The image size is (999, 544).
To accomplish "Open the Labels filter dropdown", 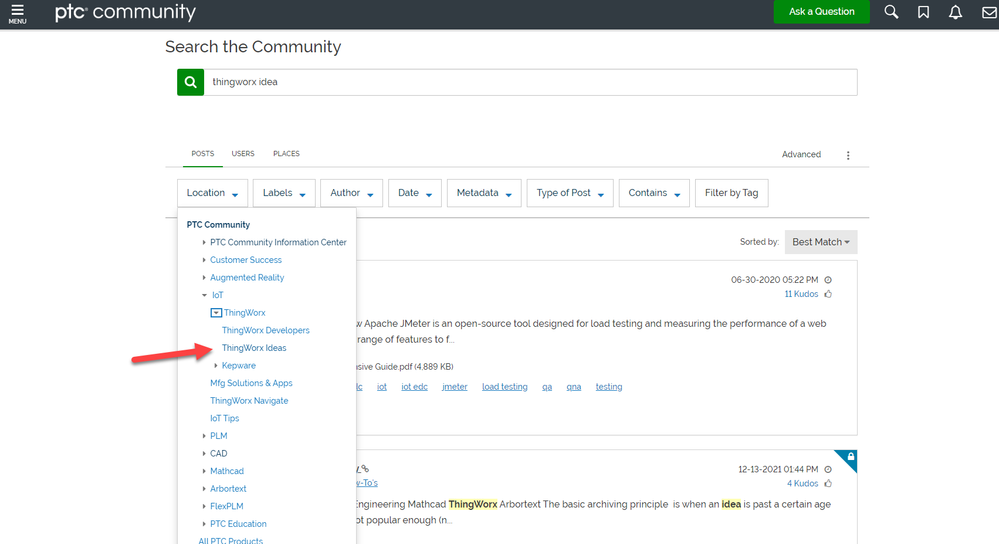I will pos(284,193).
